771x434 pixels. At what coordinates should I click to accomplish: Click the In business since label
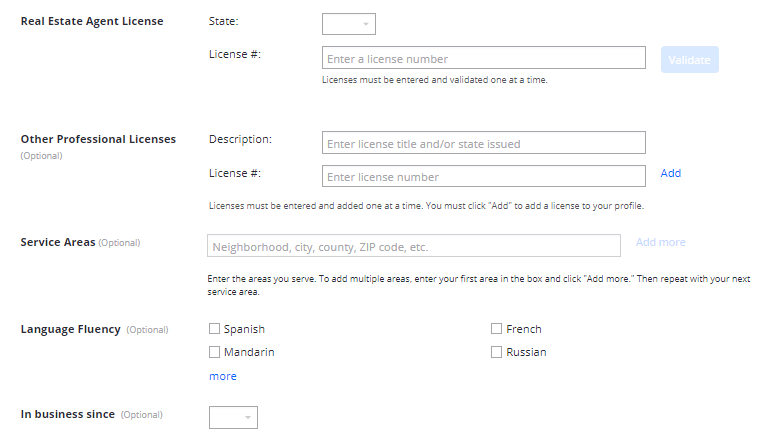click(x=68, y=414)
